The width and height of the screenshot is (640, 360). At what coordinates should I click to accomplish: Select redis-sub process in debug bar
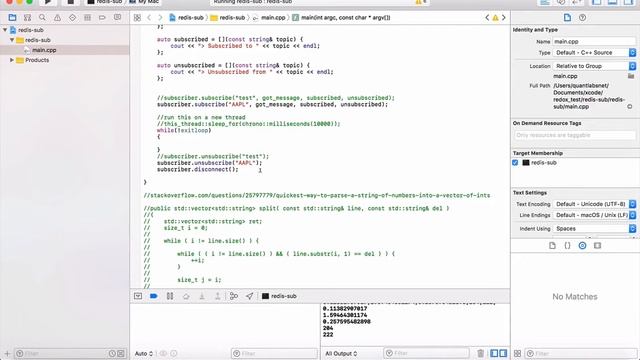pyautogui.click(x=279, y=296)
